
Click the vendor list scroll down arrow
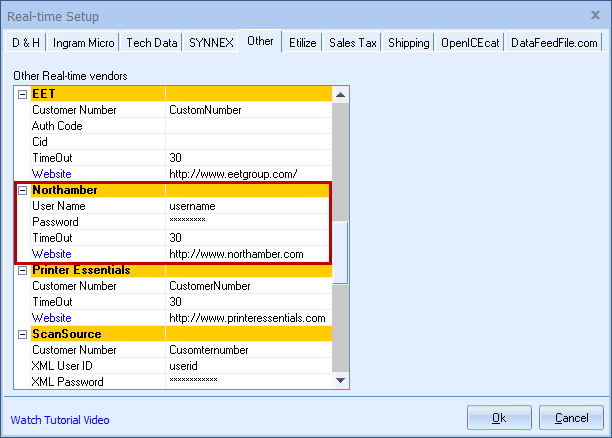(x=340, y=380)
